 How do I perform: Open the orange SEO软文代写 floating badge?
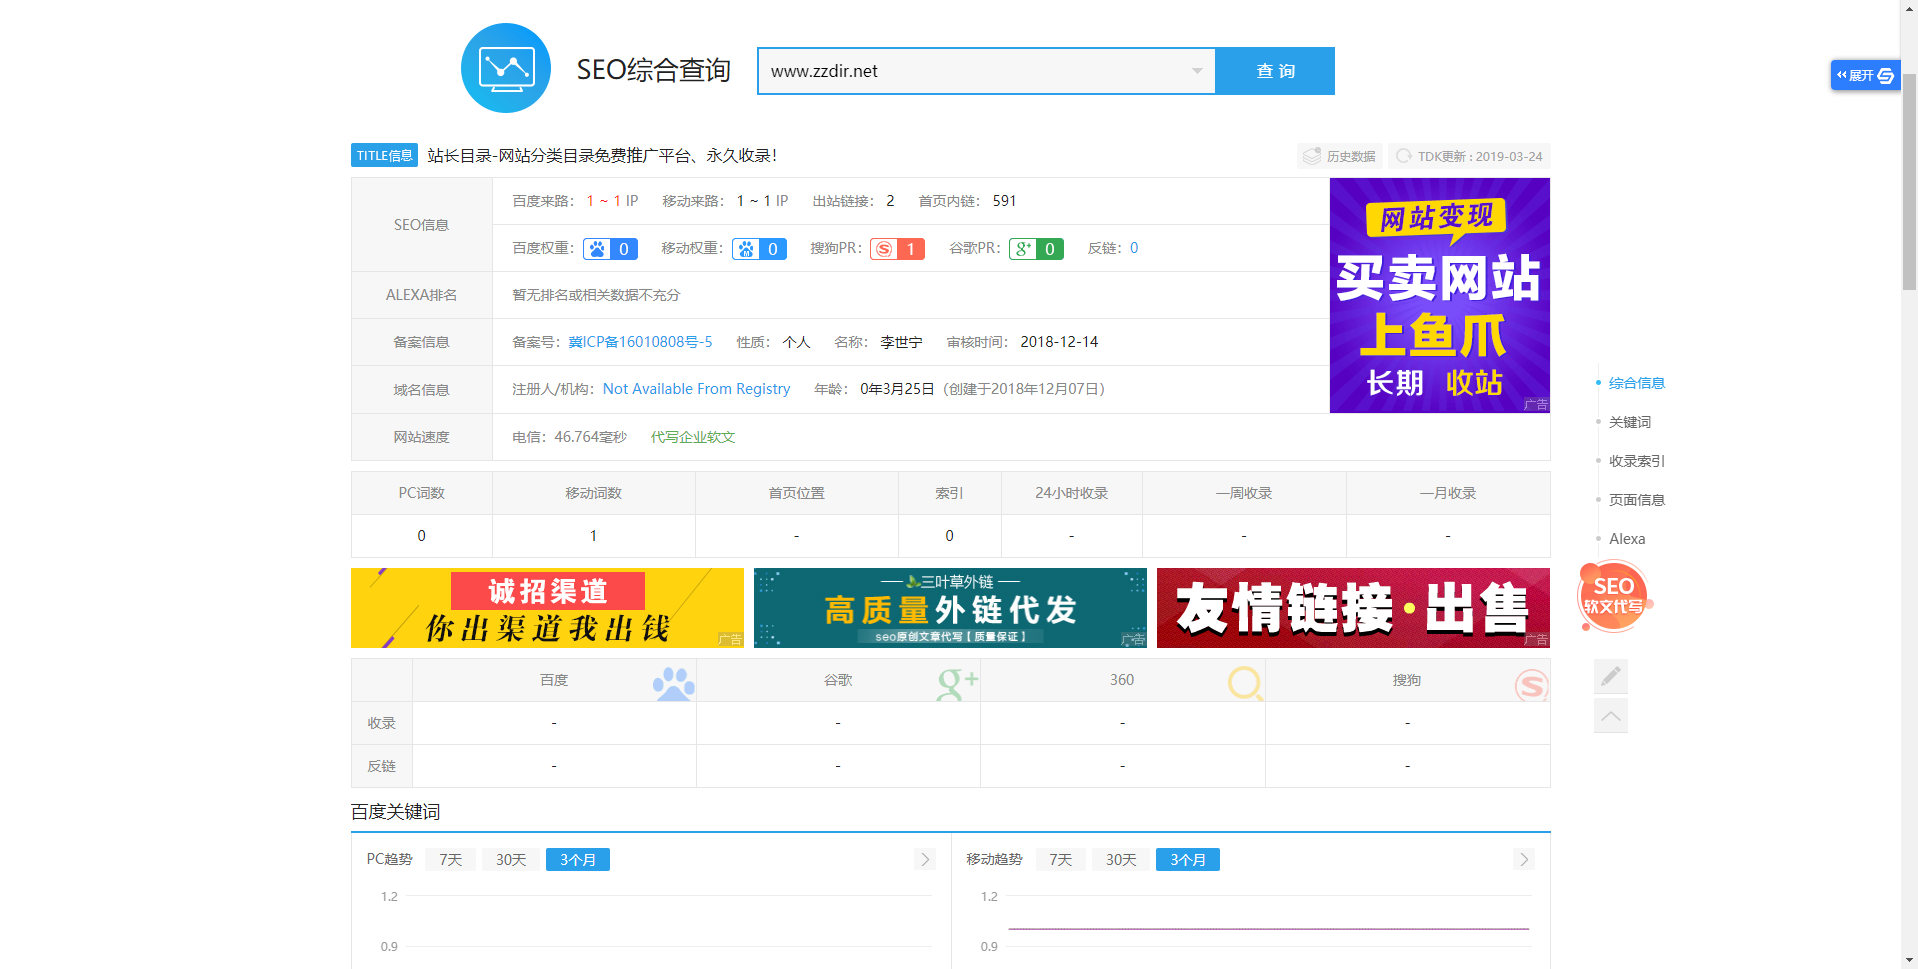(x=1613, y=597)
